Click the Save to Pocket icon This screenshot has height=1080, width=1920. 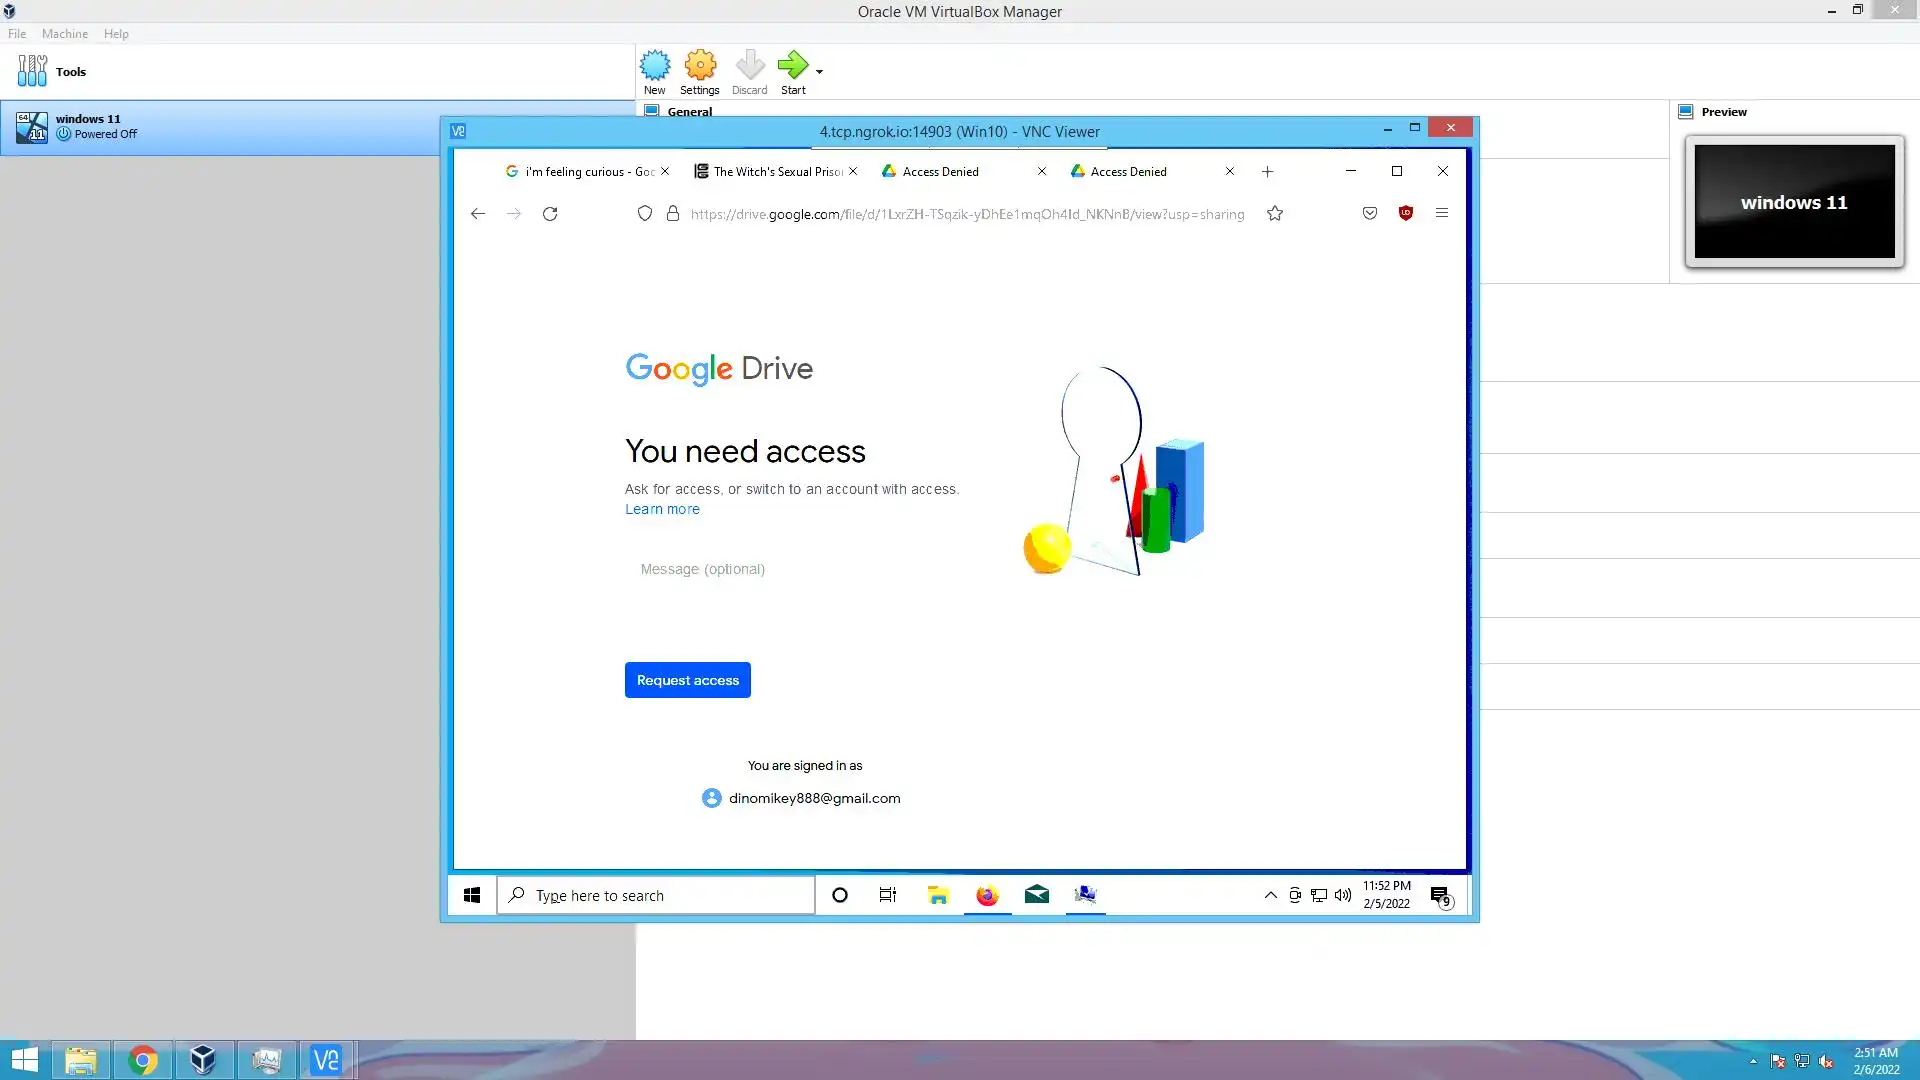click(x=1369, y=213)
